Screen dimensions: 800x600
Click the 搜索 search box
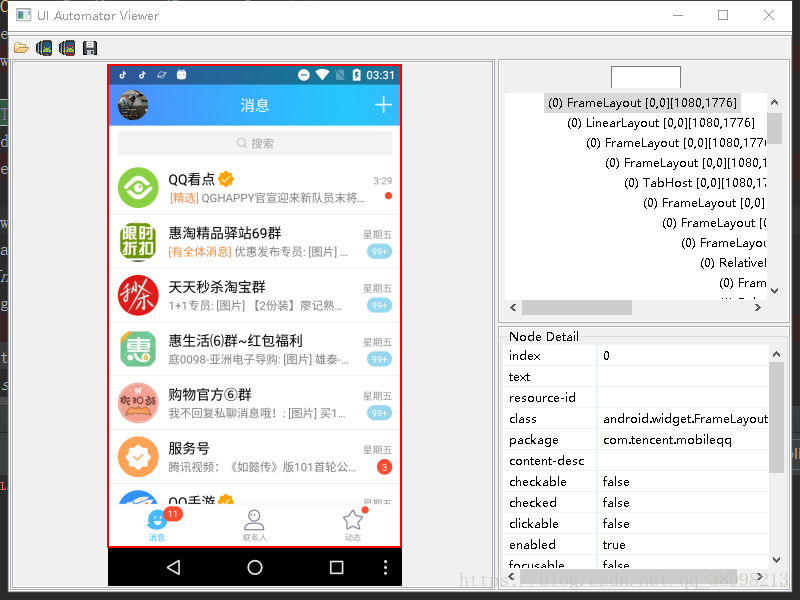click(x=255, y=143)
